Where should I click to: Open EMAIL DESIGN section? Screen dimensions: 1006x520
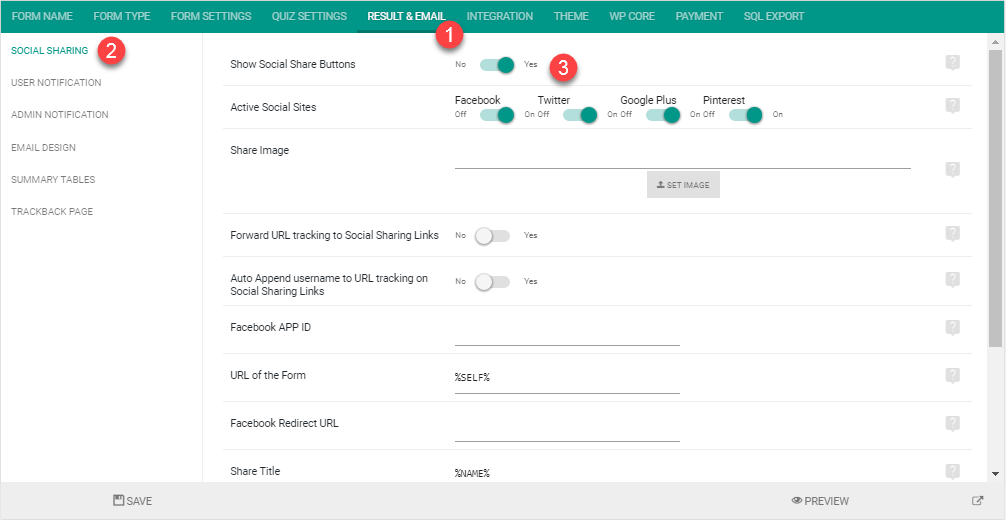pos(43,148)
